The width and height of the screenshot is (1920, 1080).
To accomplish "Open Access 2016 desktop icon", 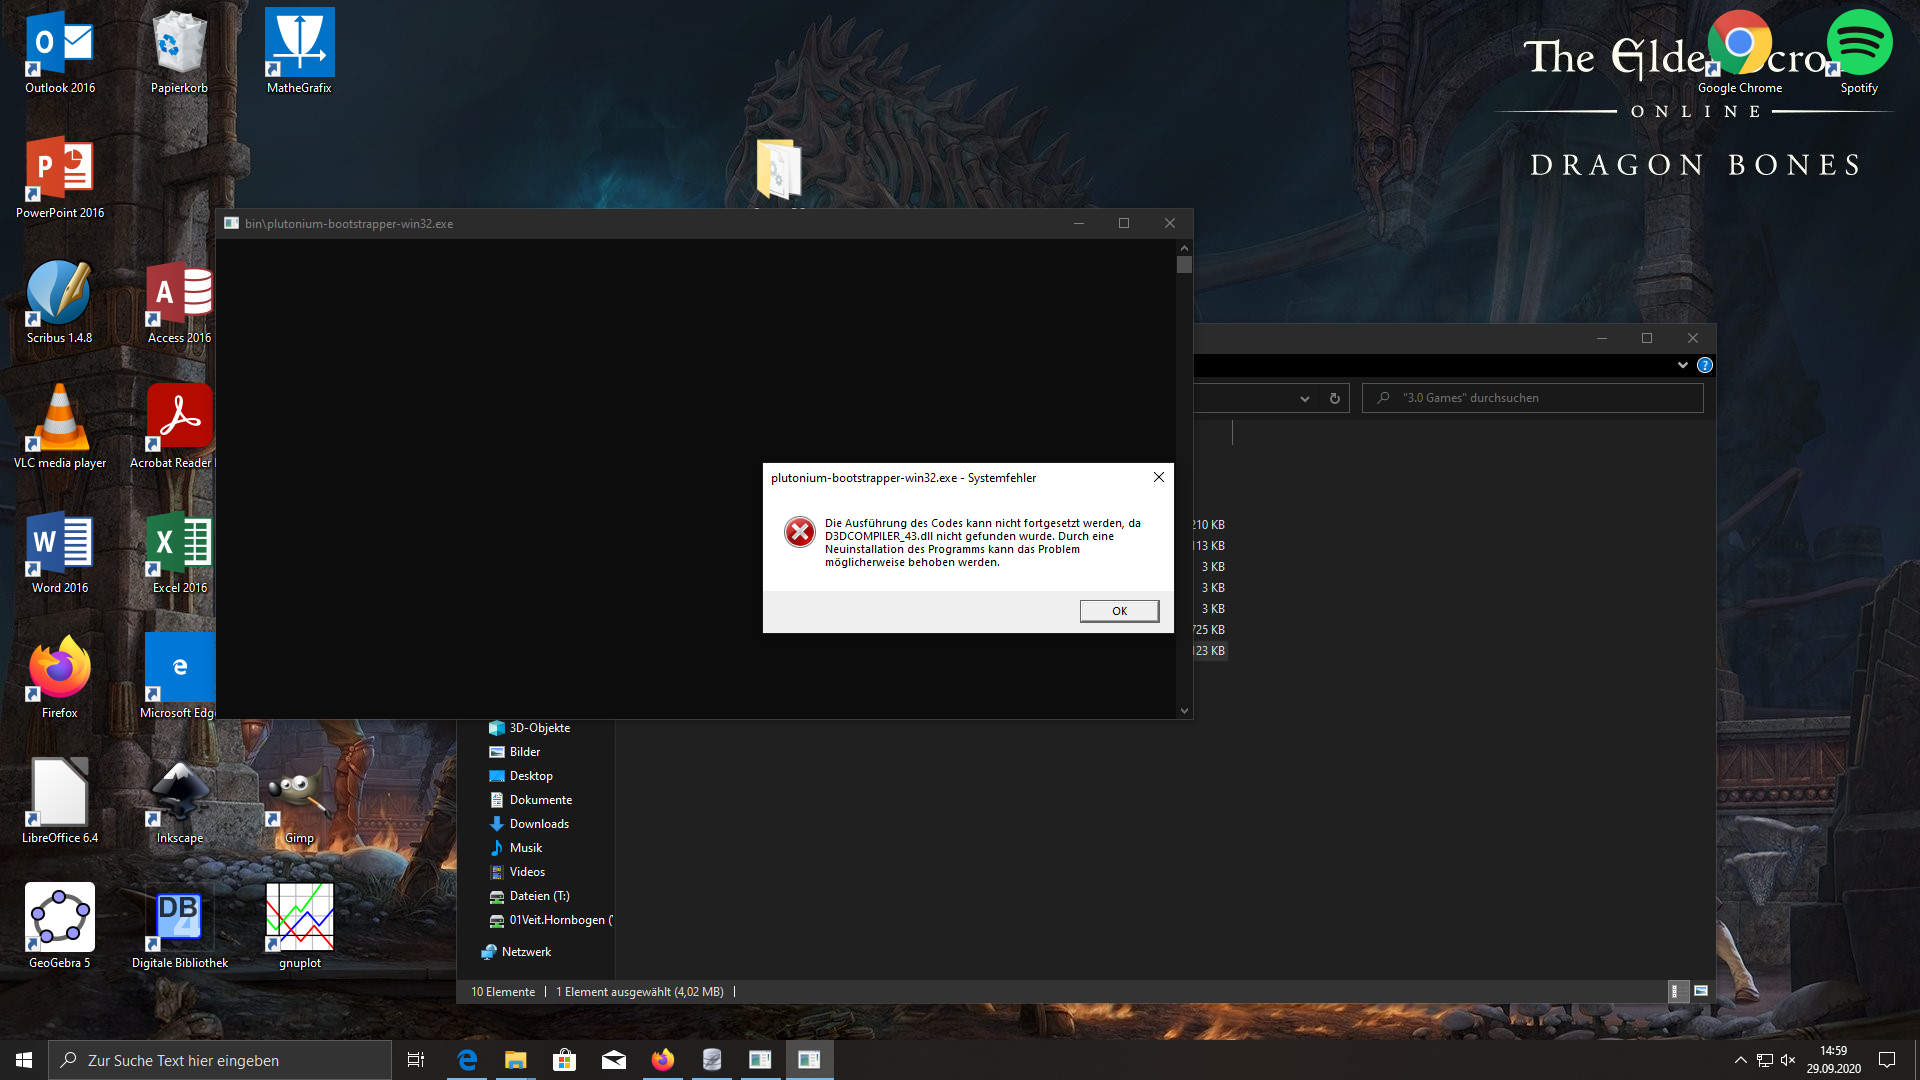I will coord(180,302).
